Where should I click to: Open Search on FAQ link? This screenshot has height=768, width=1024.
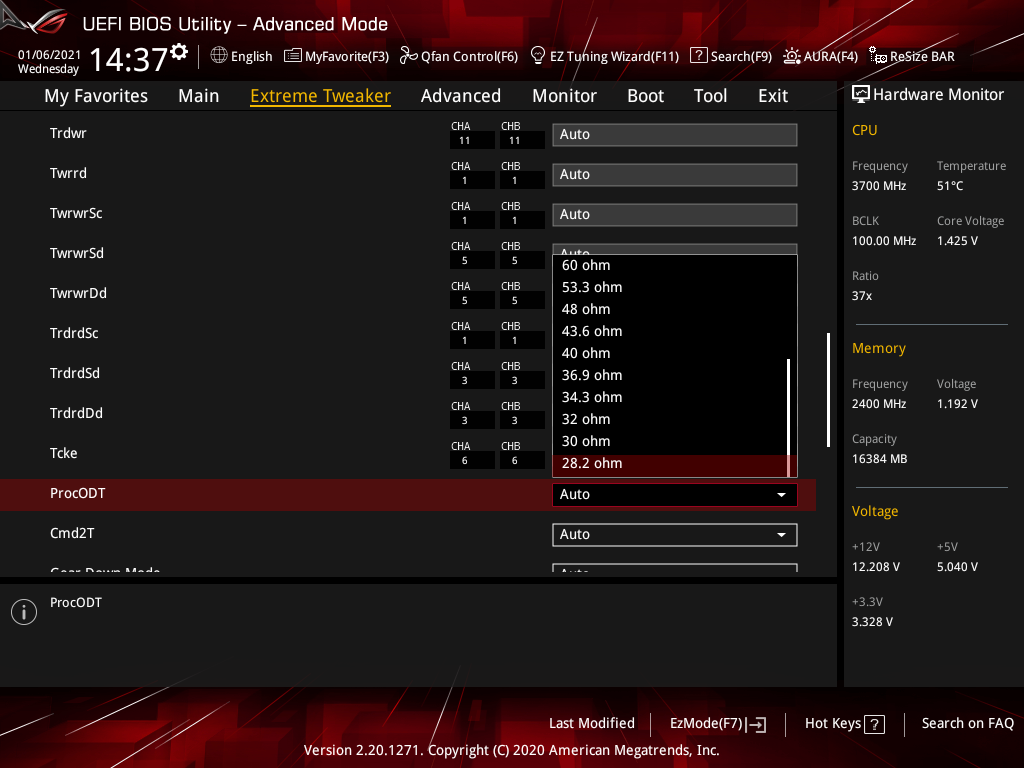(x=967, y=724)
